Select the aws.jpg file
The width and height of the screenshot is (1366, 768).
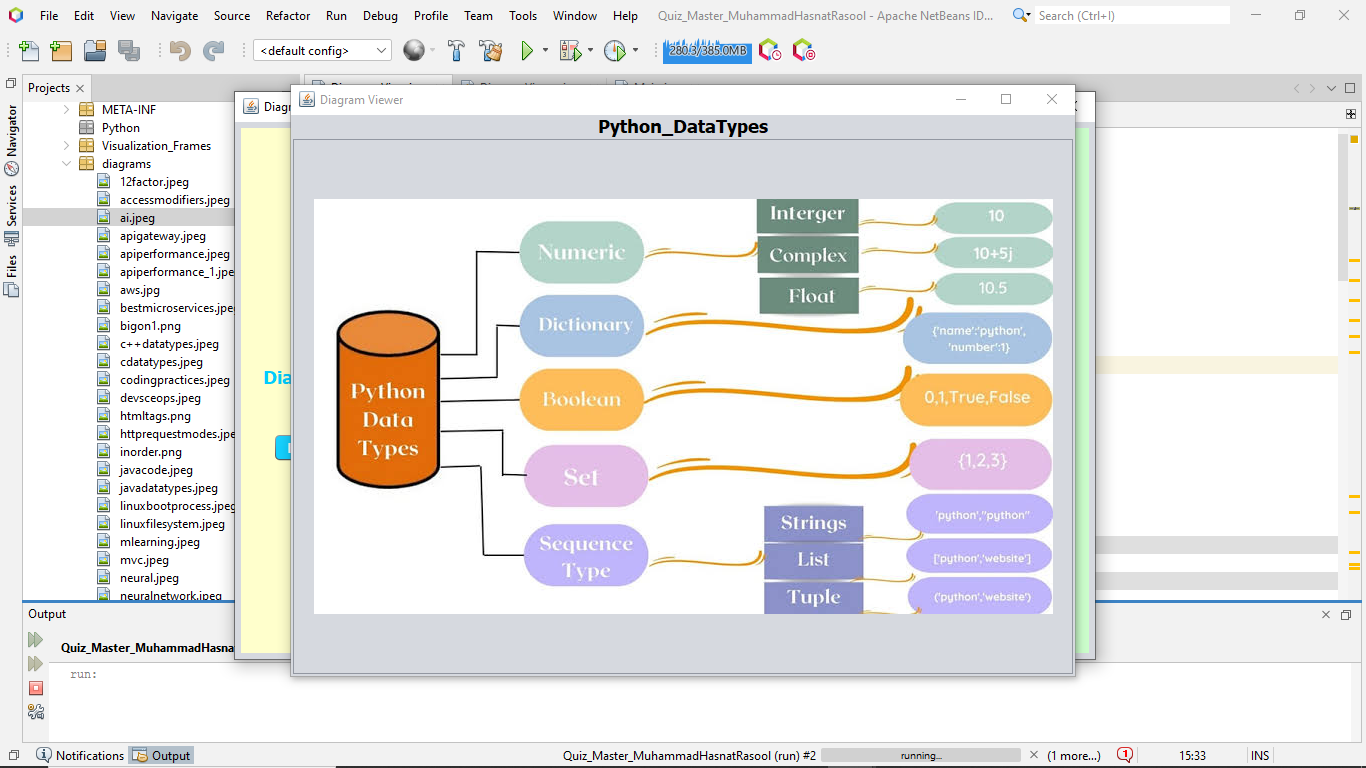pos(139,289)
